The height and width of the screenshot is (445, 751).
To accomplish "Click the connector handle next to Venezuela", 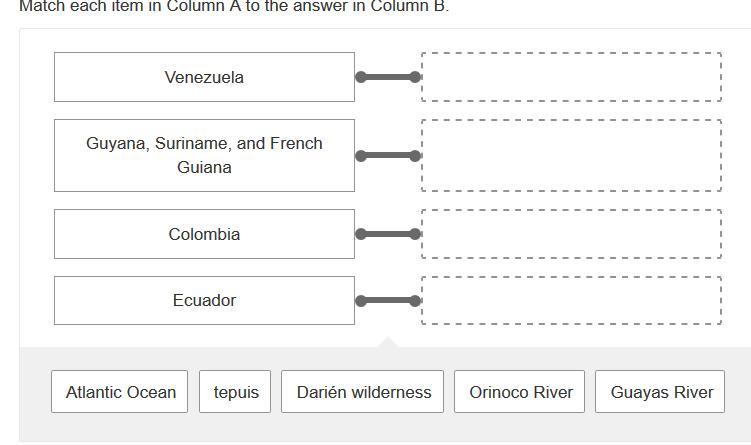I will (388, 77).
